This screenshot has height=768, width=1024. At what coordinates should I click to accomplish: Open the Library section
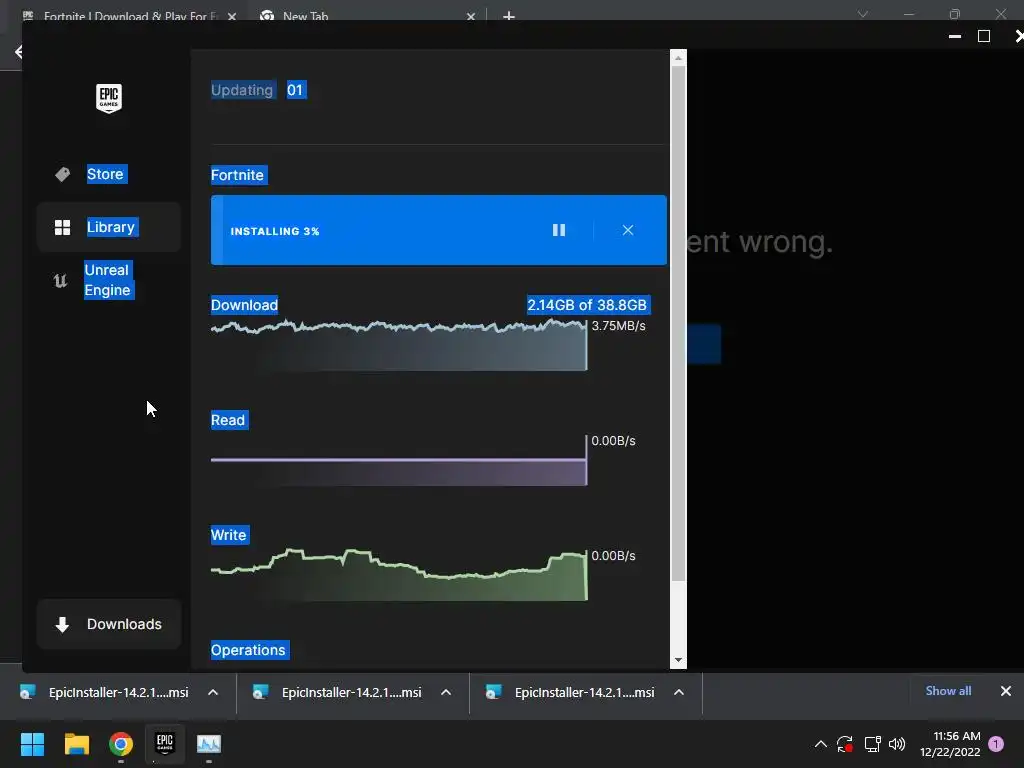pyautogui.click(x=108, y=227)
